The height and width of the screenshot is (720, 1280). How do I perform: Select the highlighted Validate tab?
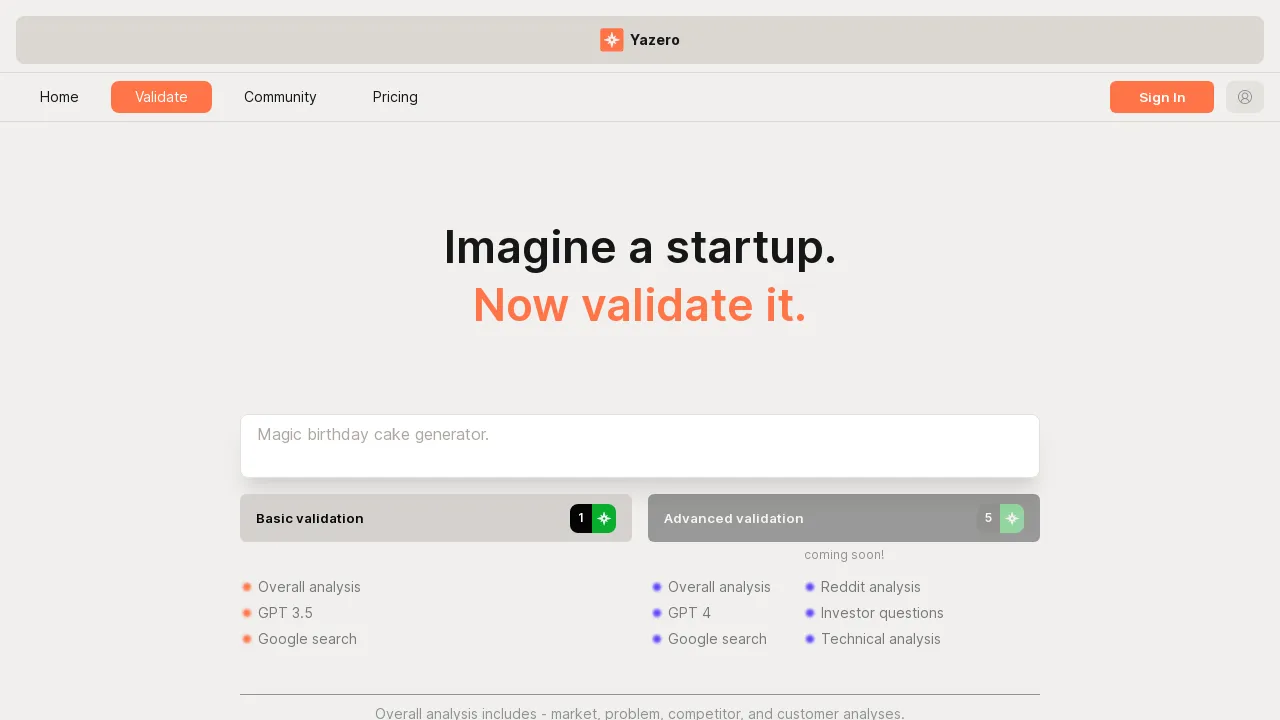pyautogui.click(x=161, y=97)
